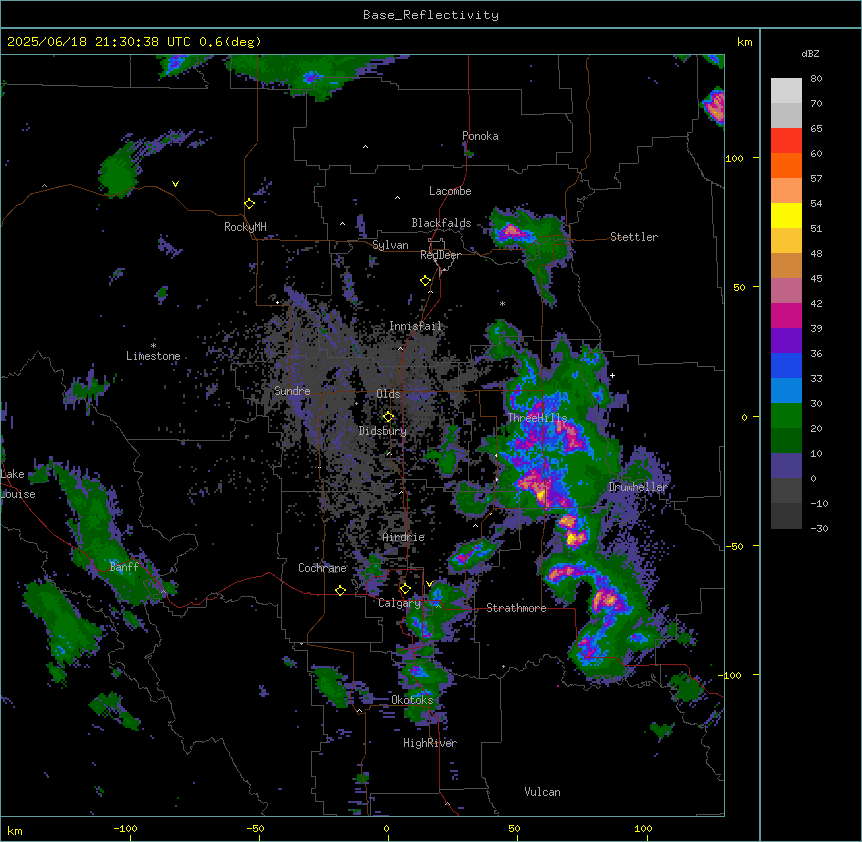This screenshot has height=842, width=862.
Task: Click the Strathmore town label
Action: coord(516,608)
